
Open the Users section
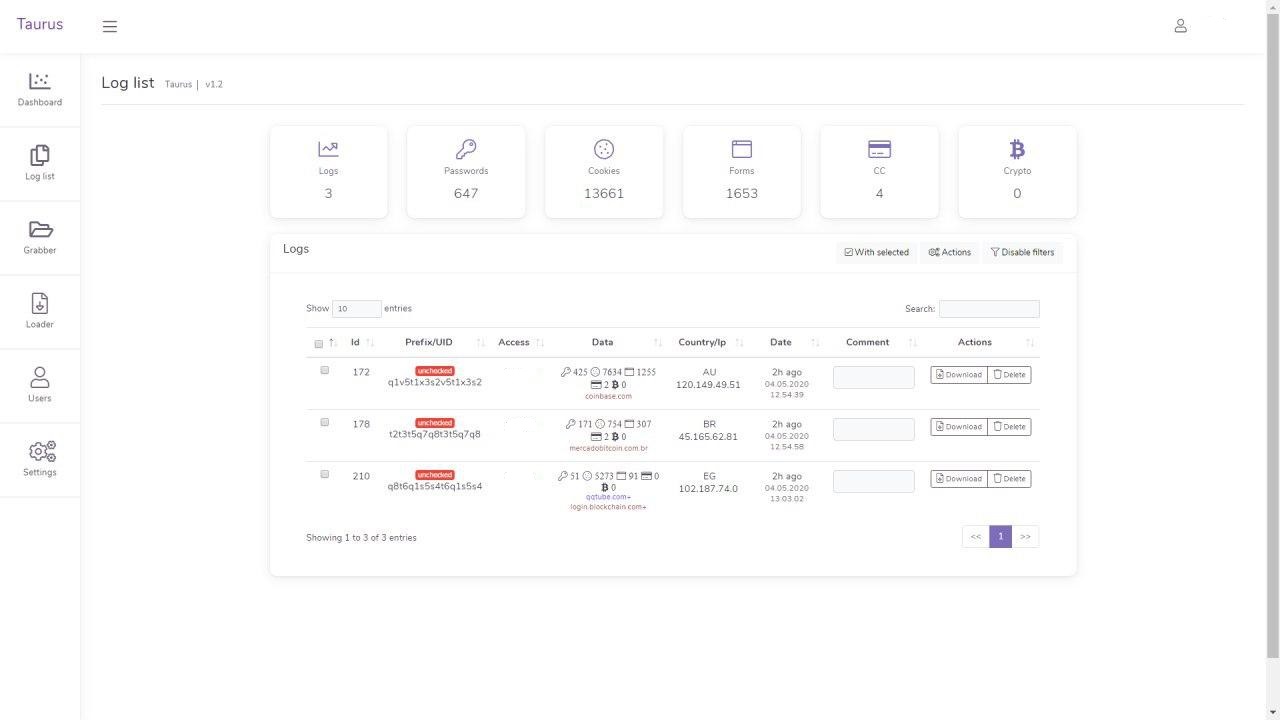[40, 386]
